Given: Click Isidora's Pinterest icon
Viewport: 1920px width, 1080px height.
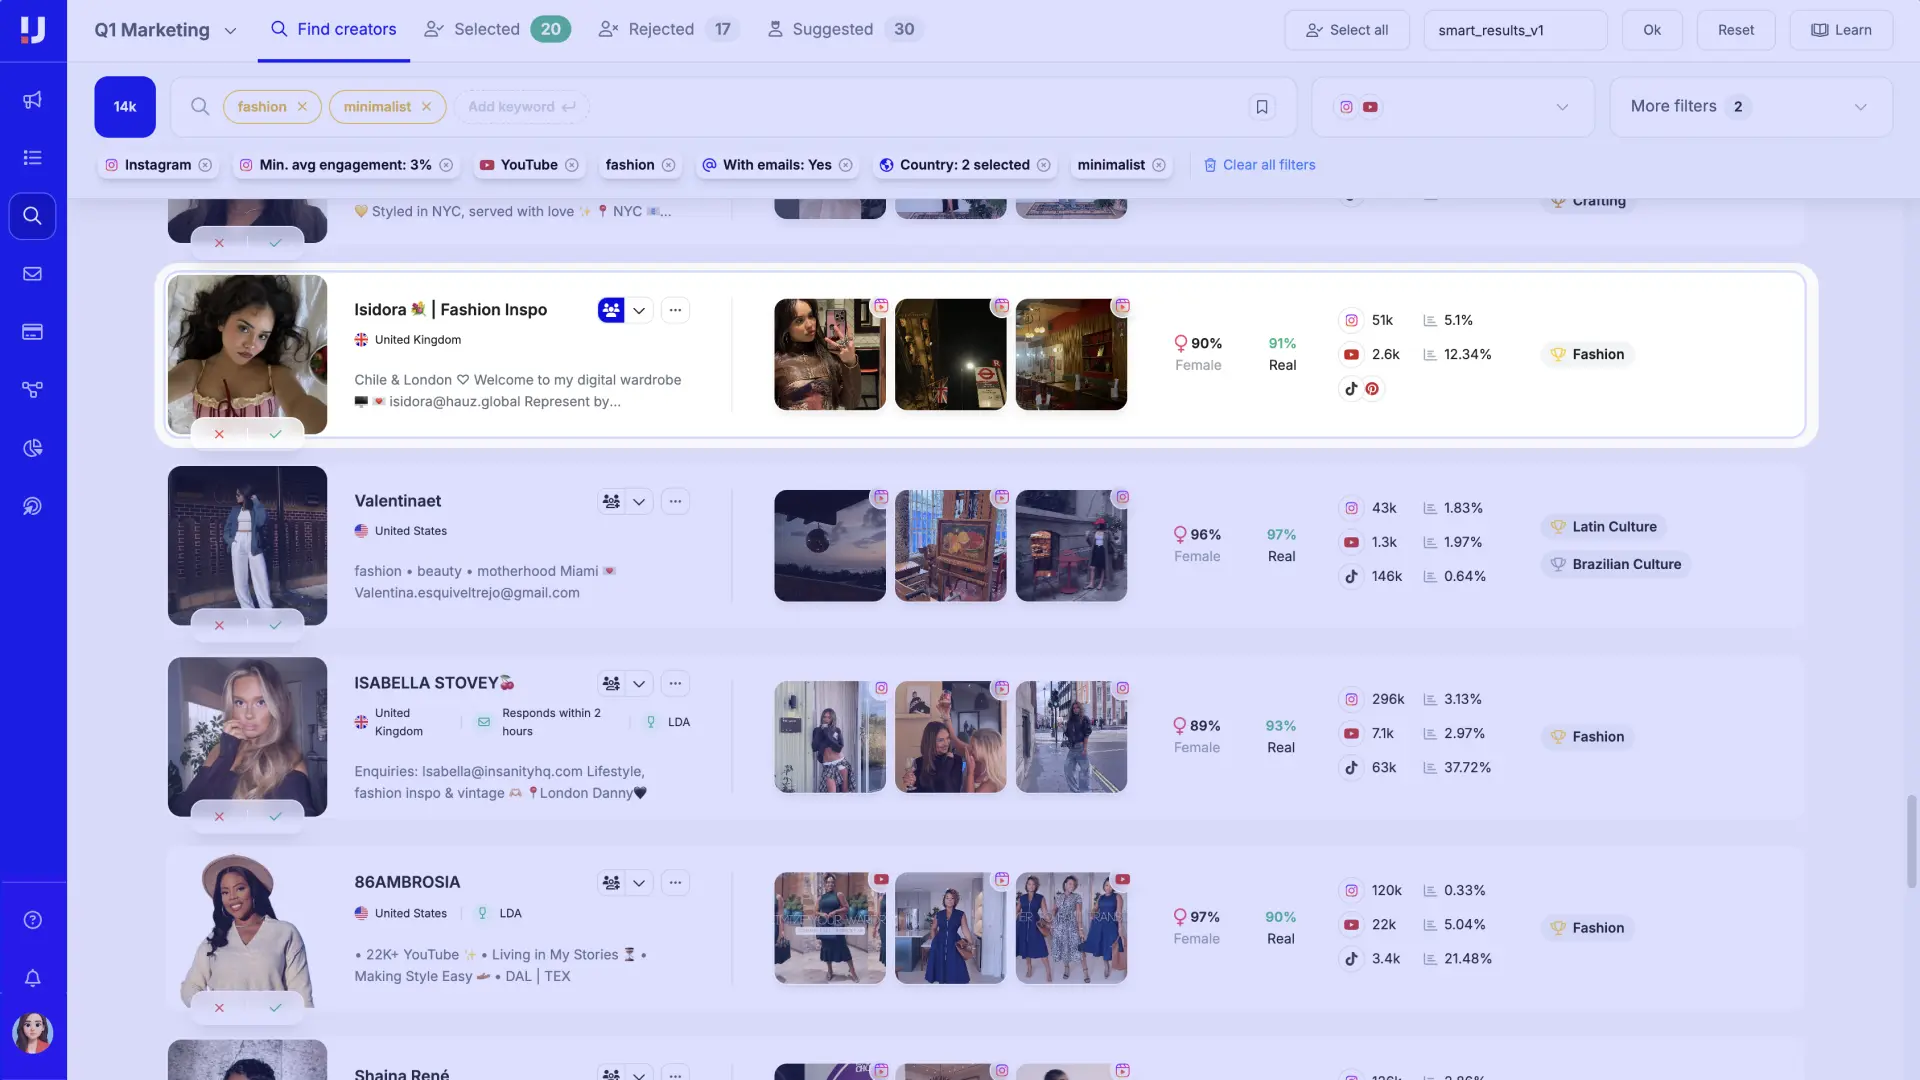Looking at the screenshot, I should point(1372,389).
